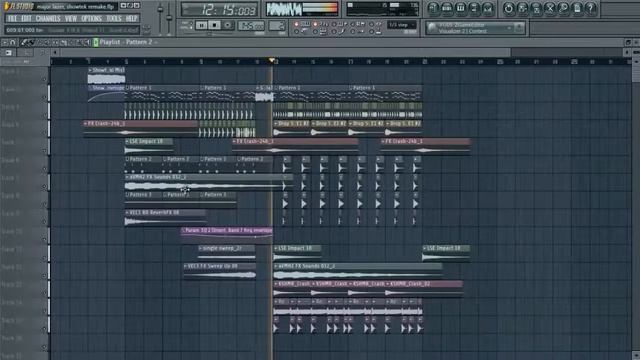Open the TOOLS menu
640x360 pixels.
pyautogui.click(x=114, y=19)
